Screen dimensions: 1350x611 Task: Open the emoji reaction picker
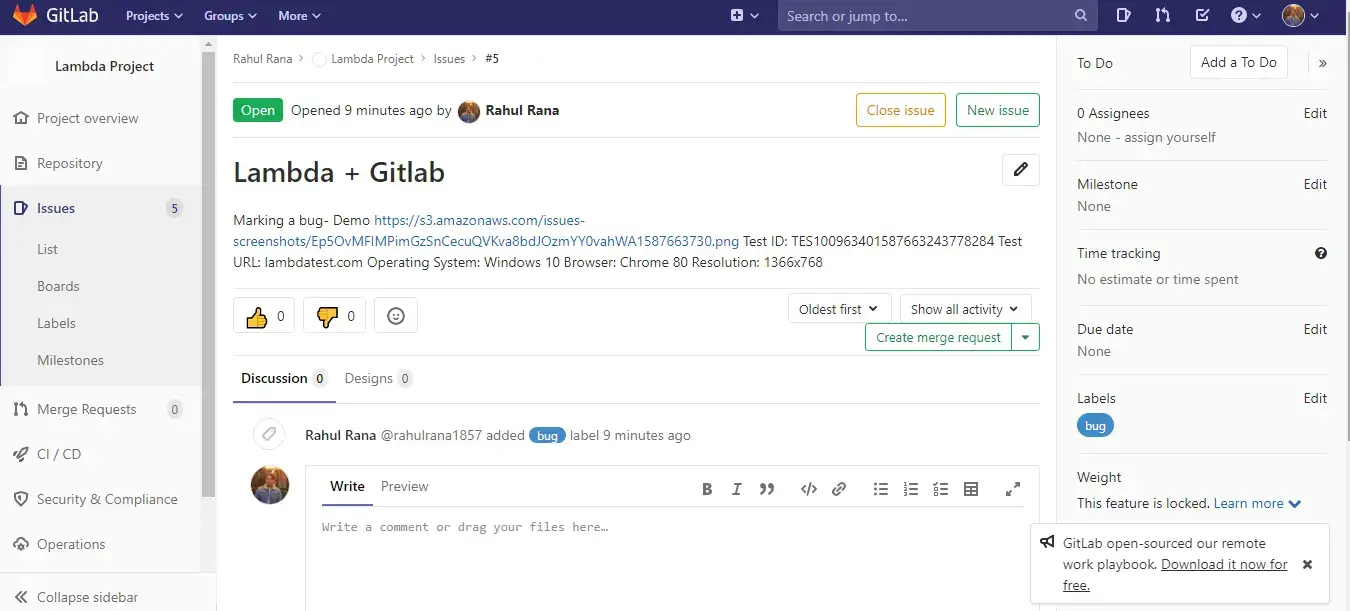[x=396, y=315]
